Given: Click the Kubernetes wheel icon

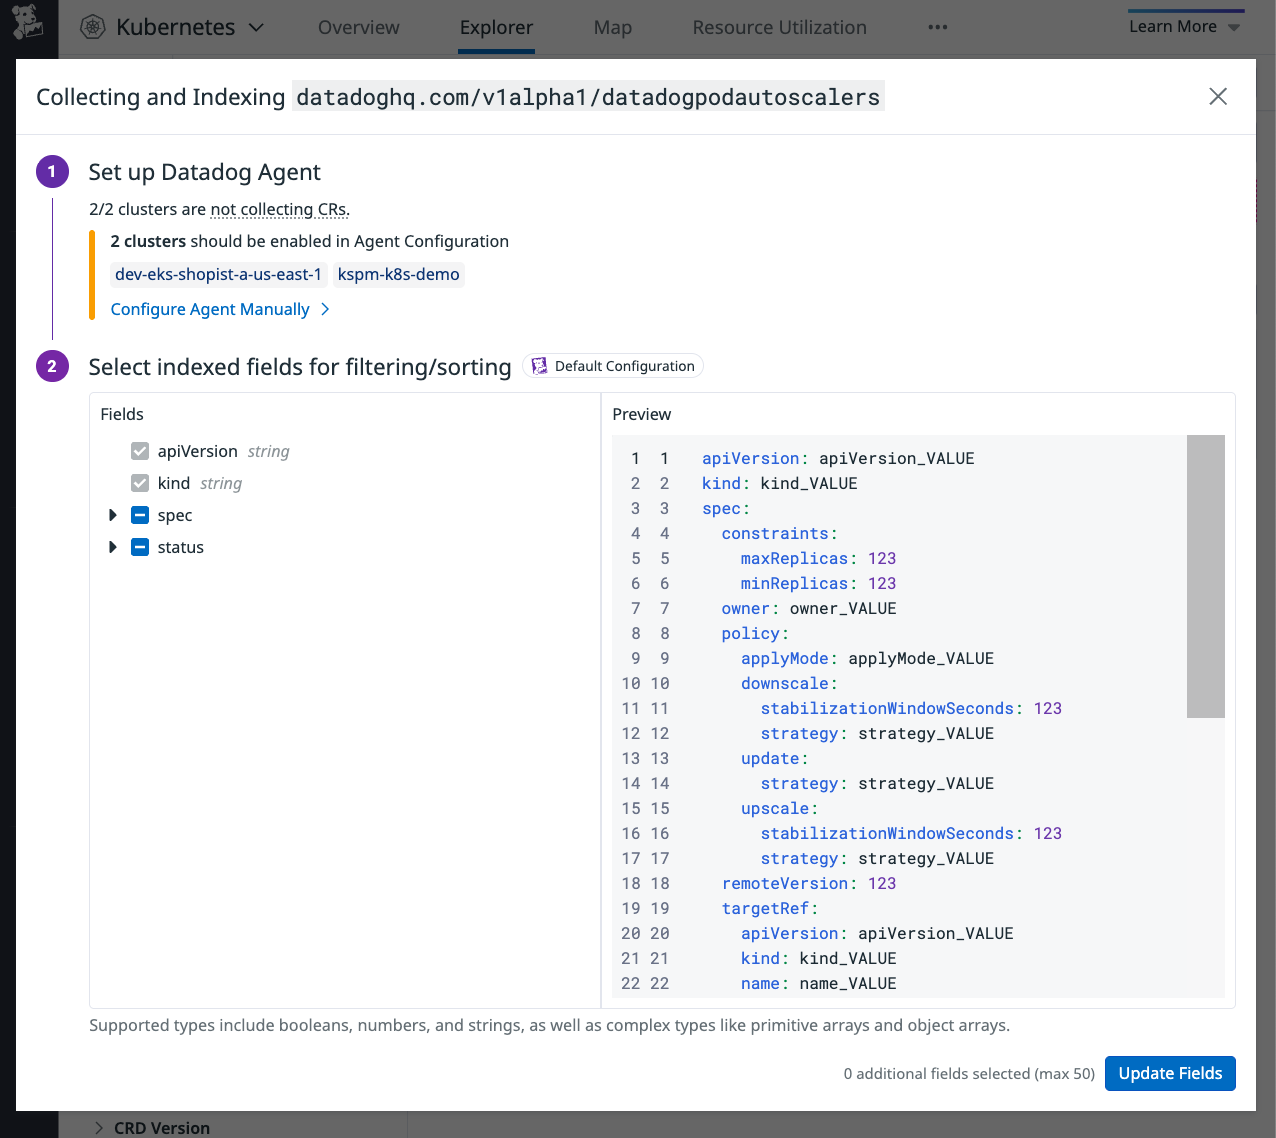Looking at the screenshot, I should (92, 27).
